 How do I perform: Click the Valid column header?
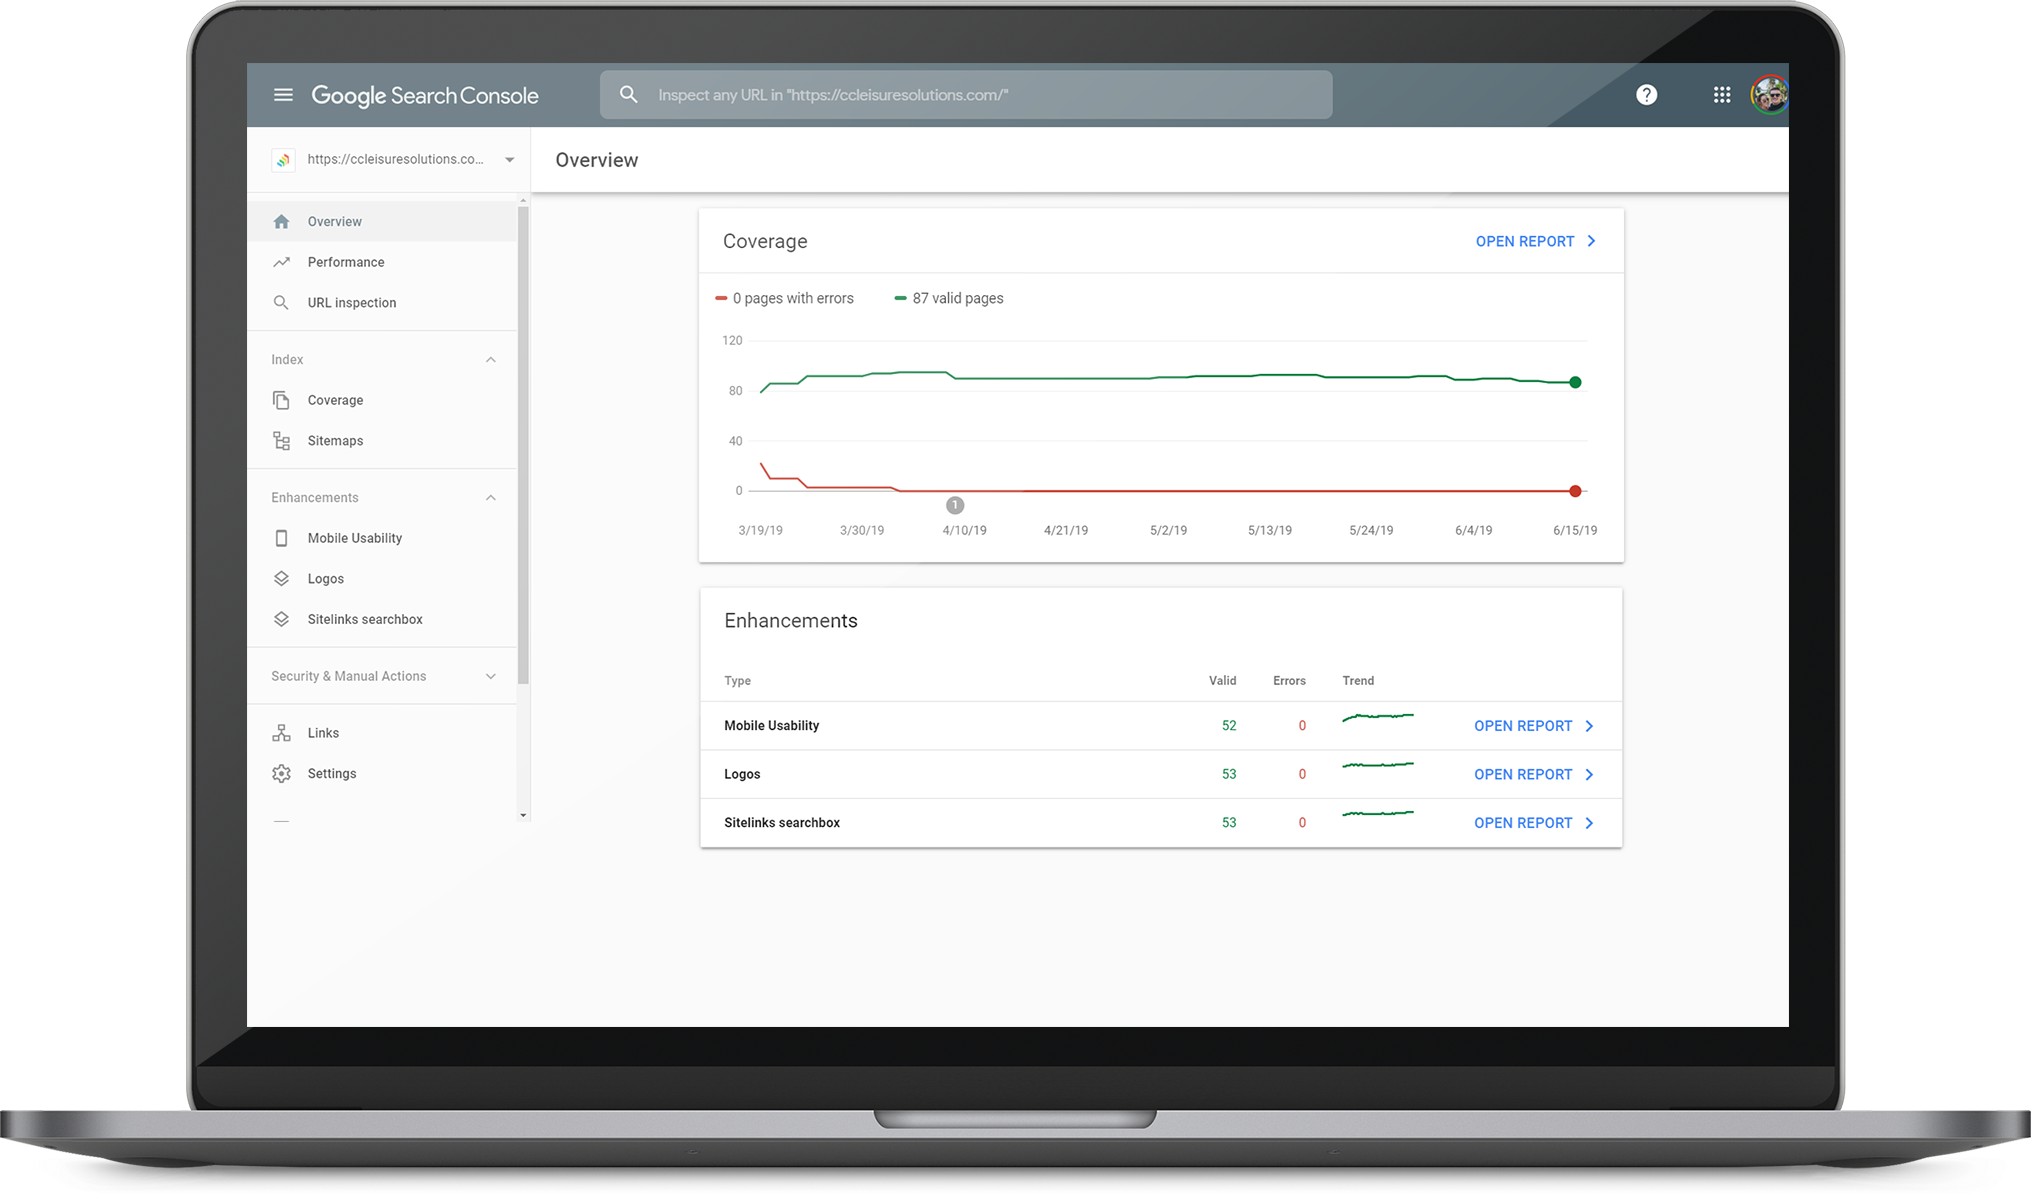pyautogui.click(x=1222, y=681)
